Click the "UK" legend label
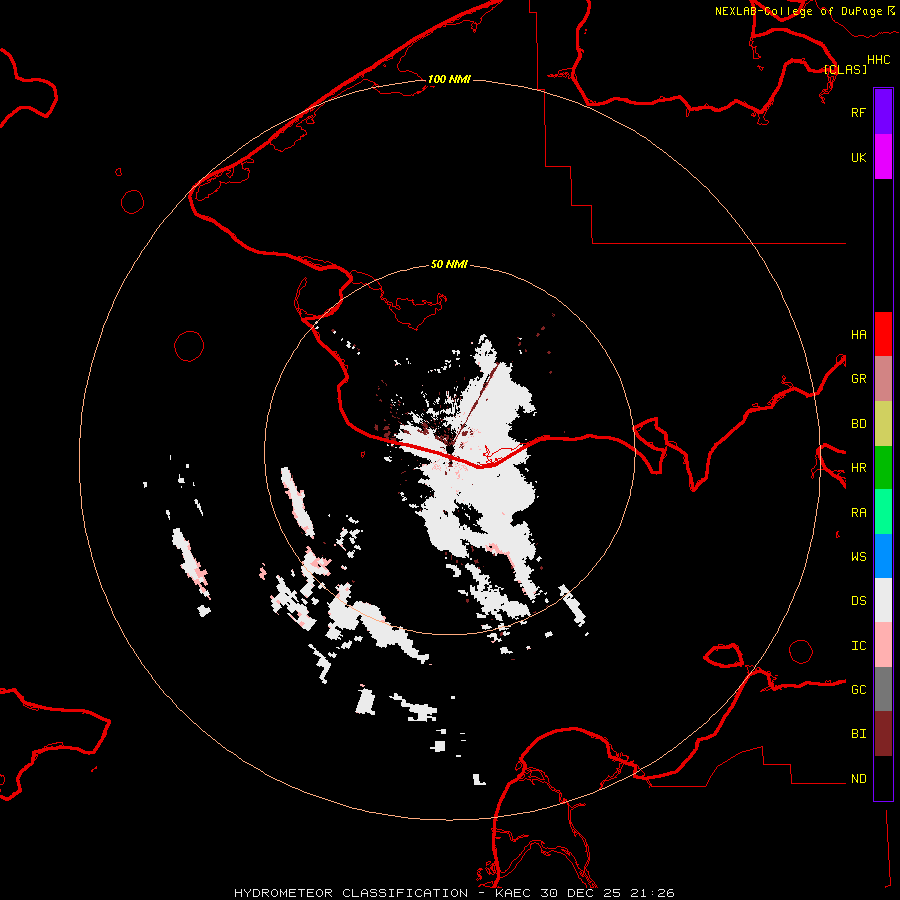This screenshot has height=900, width=900. pyautogui.click(x=858, y=157)
